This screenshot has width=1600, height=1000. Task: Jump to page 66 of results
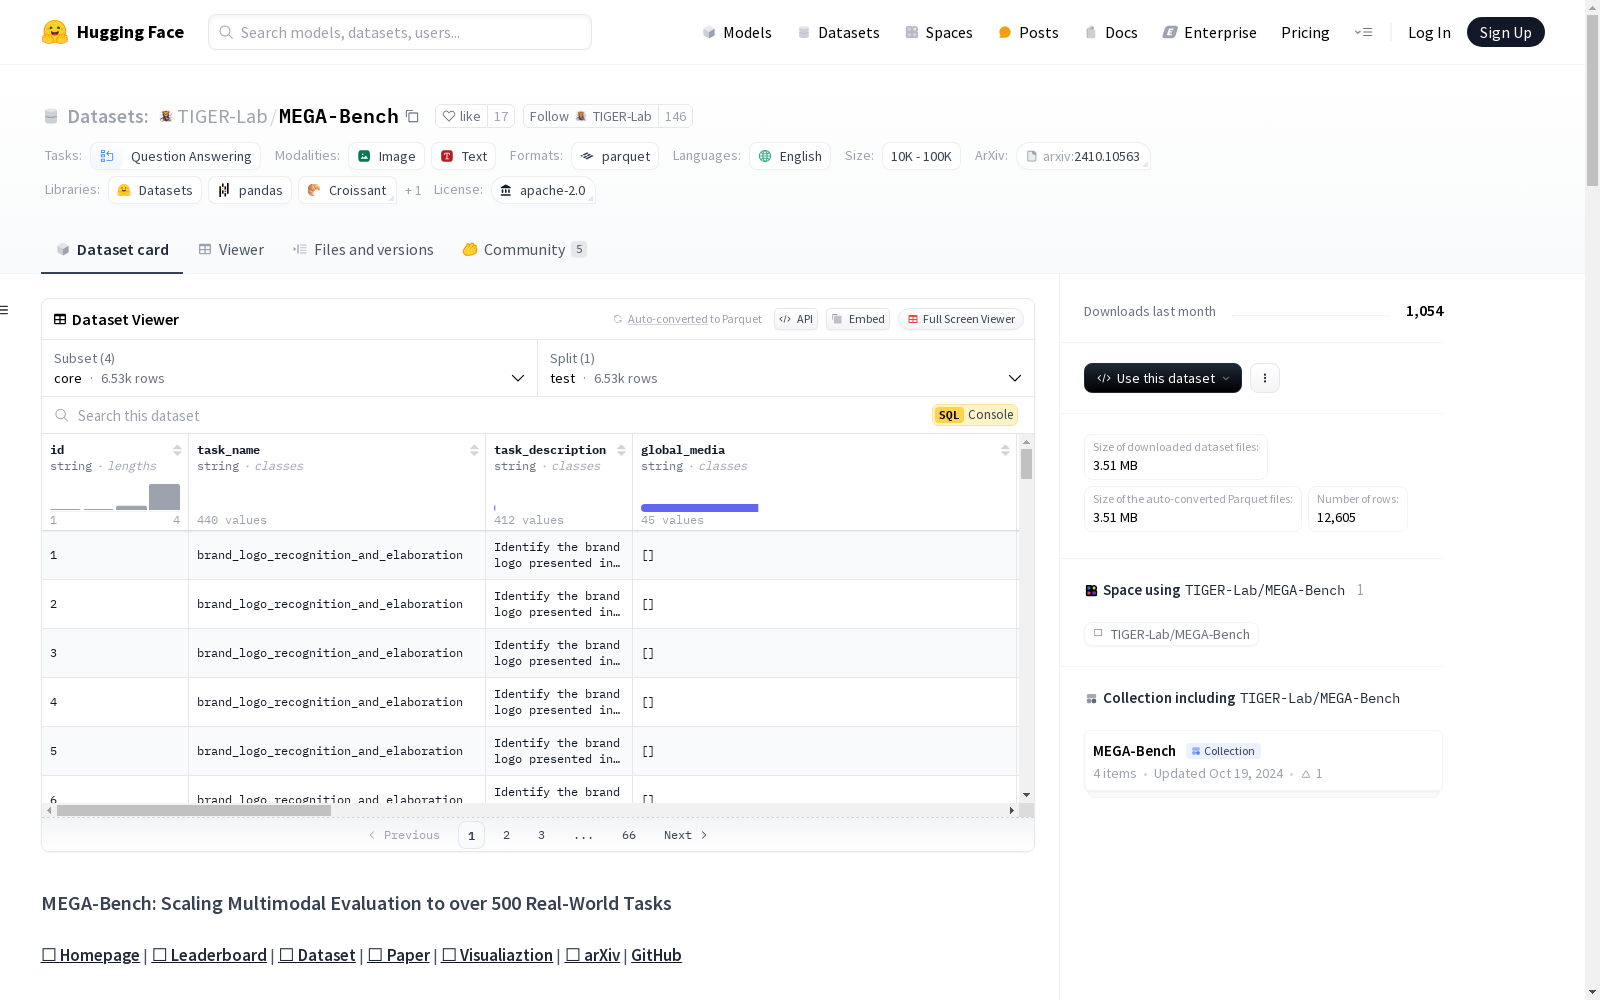[628, 835]
